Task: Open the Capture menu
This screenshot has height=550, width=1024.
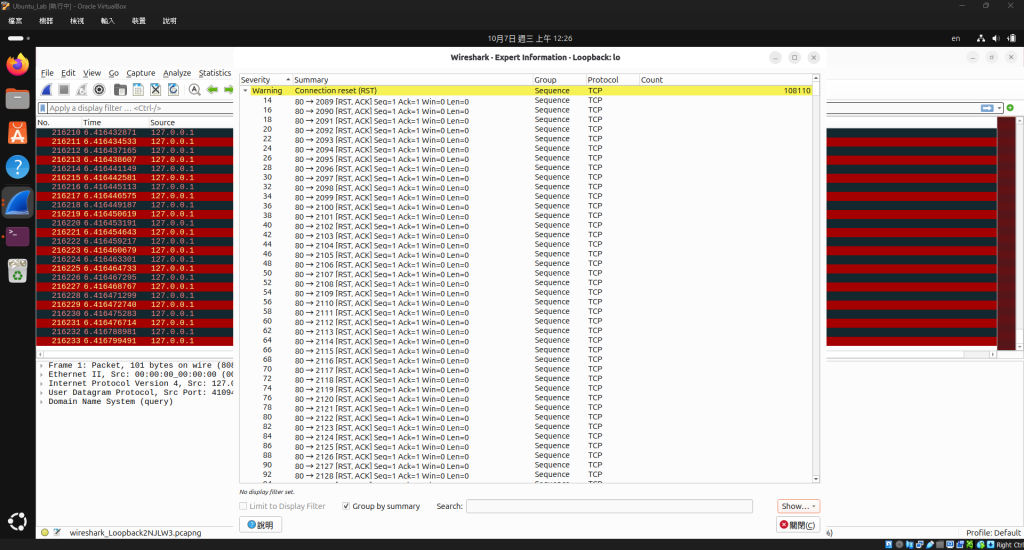Action: (x=140, y=73)
